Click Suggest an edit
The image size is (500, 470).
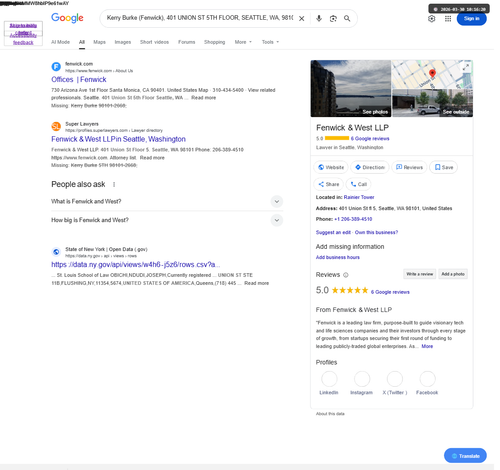coord(333,232)
